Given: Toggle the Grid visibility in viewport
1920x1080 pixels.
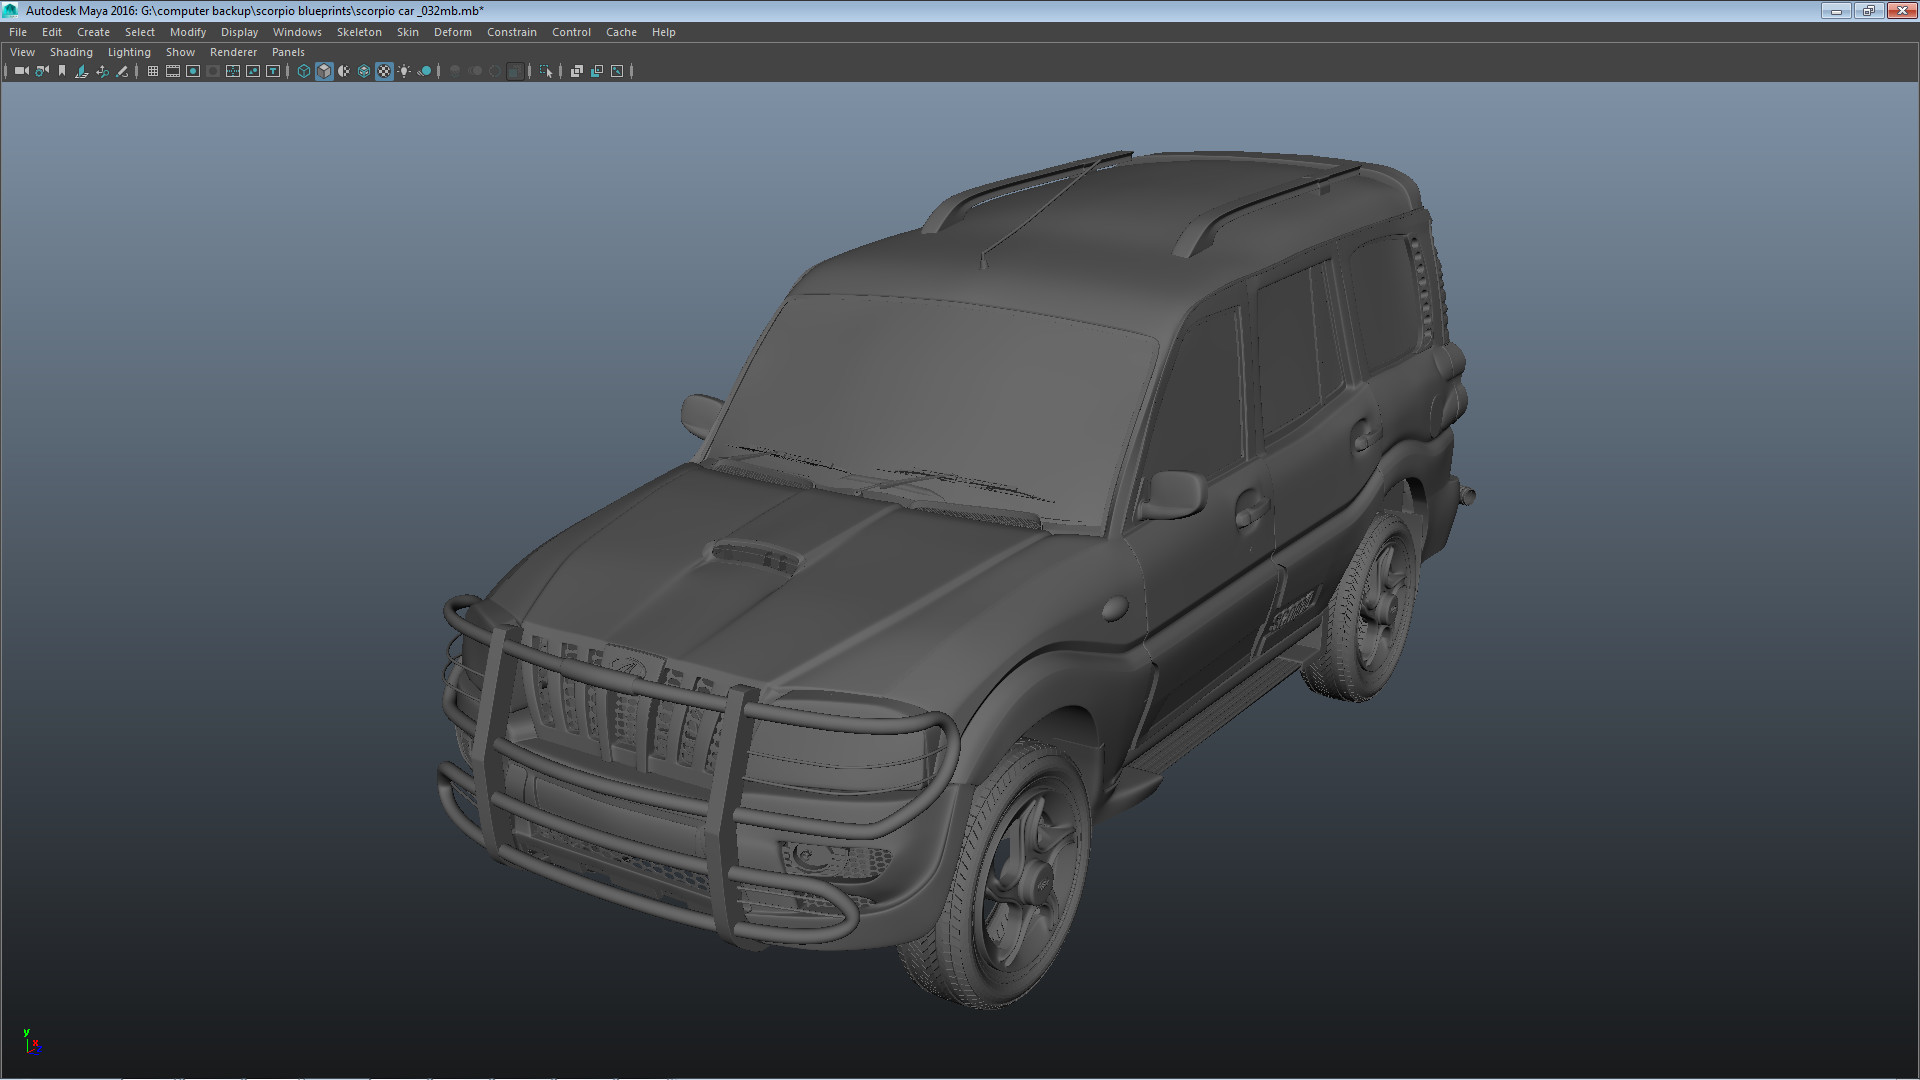Looking at the screenshot, I should (152, 71).
